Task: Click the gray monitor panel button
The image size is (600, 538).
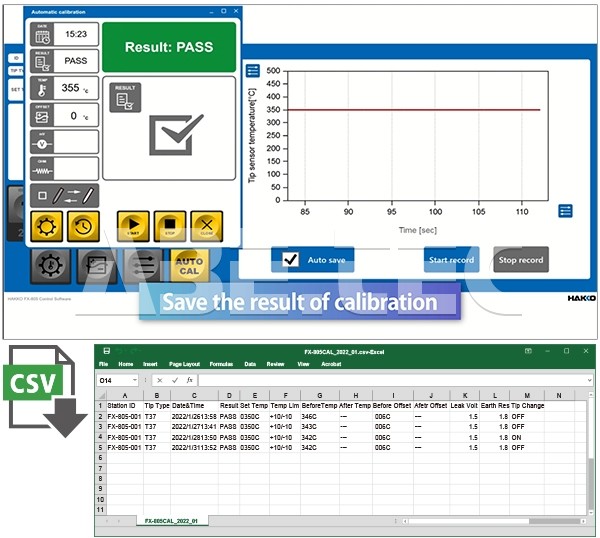Action: 97,265
